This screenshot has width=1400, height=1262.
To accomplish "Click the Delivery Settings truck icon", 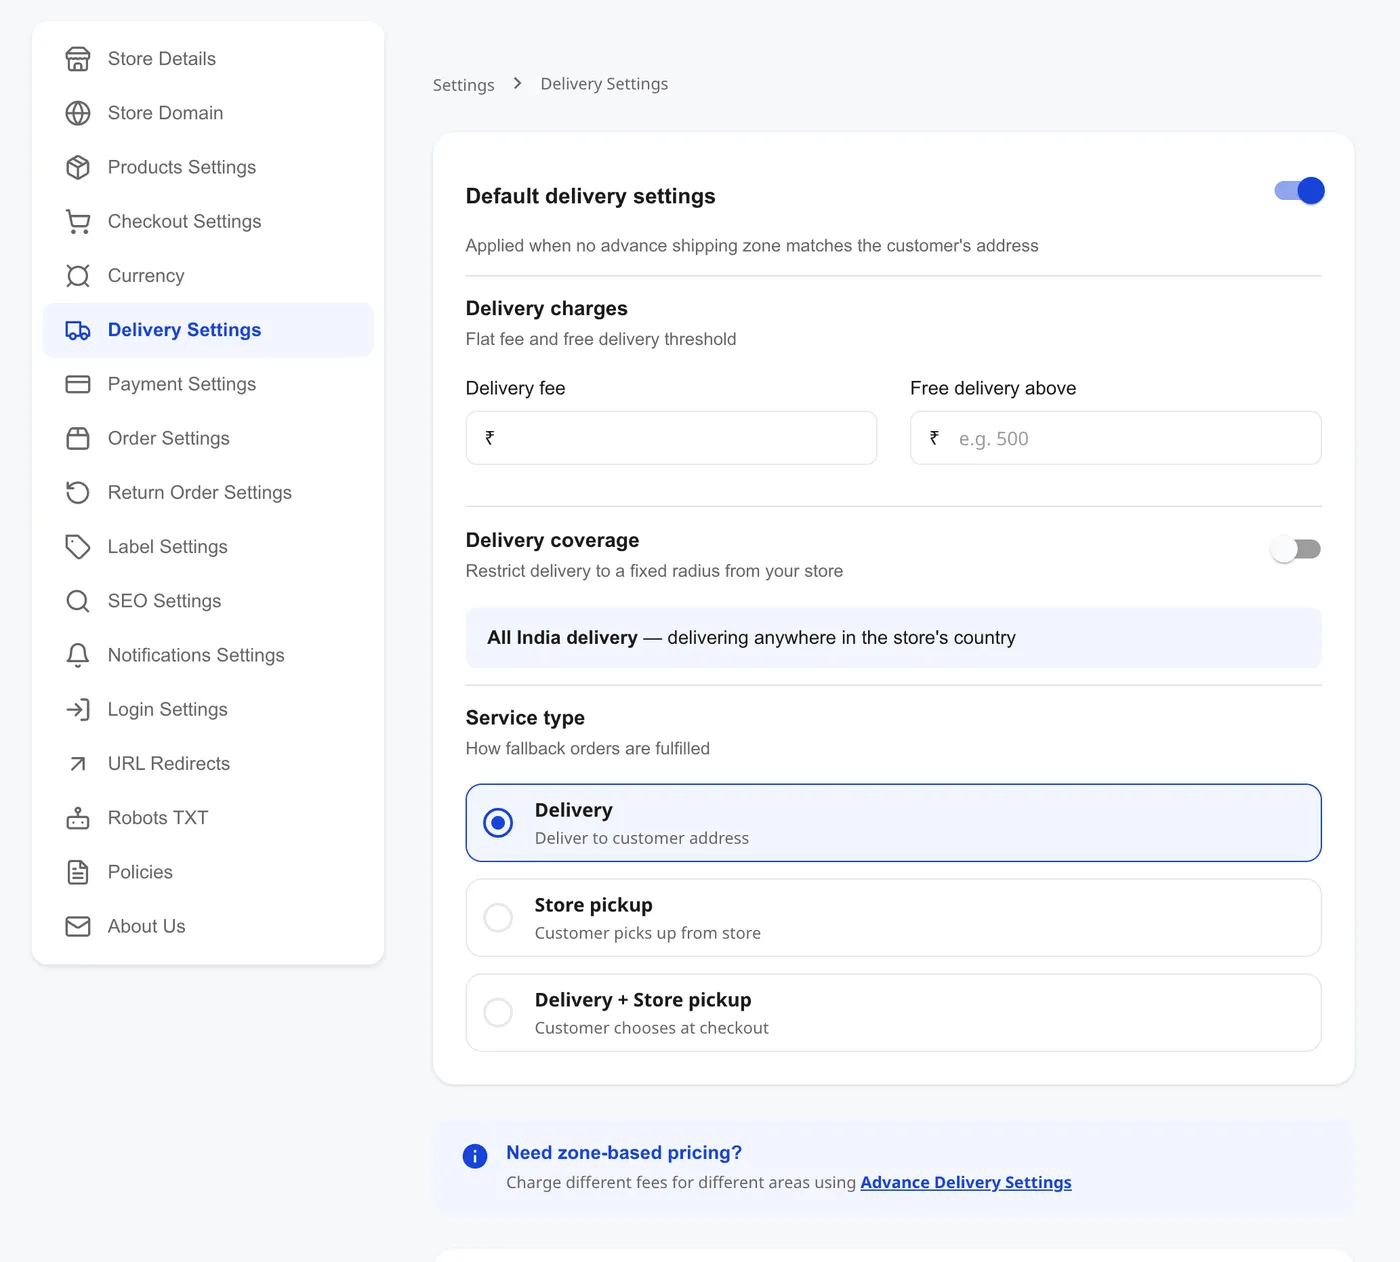I will click(x=78, y=330).
